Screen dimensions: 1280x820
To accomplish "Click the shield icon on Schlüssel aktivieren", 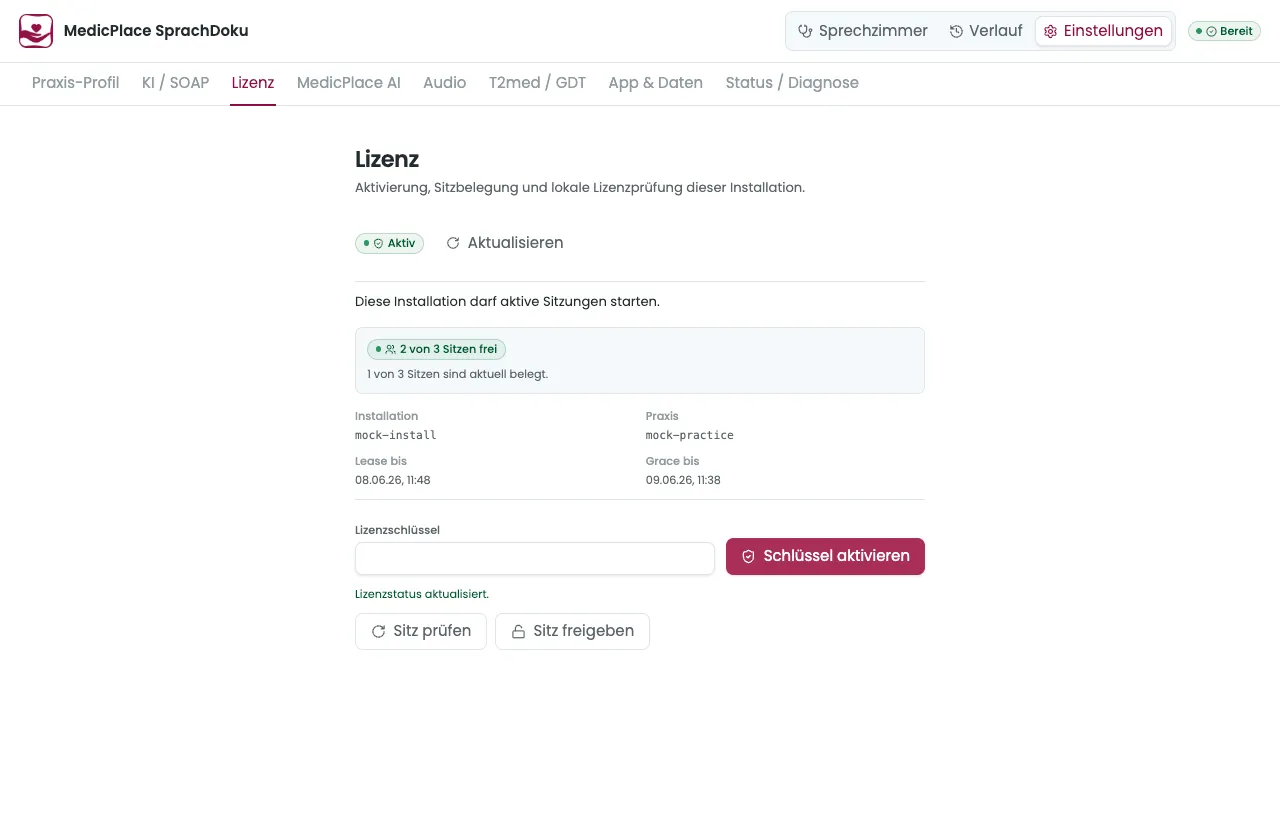I will pyautogui.click(x=748, y=556).
